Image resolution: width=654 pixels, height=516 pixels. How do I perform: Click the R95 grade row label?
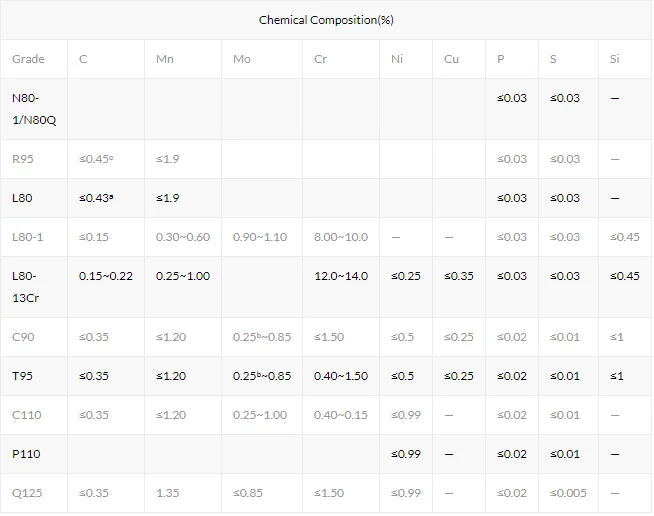24,159
